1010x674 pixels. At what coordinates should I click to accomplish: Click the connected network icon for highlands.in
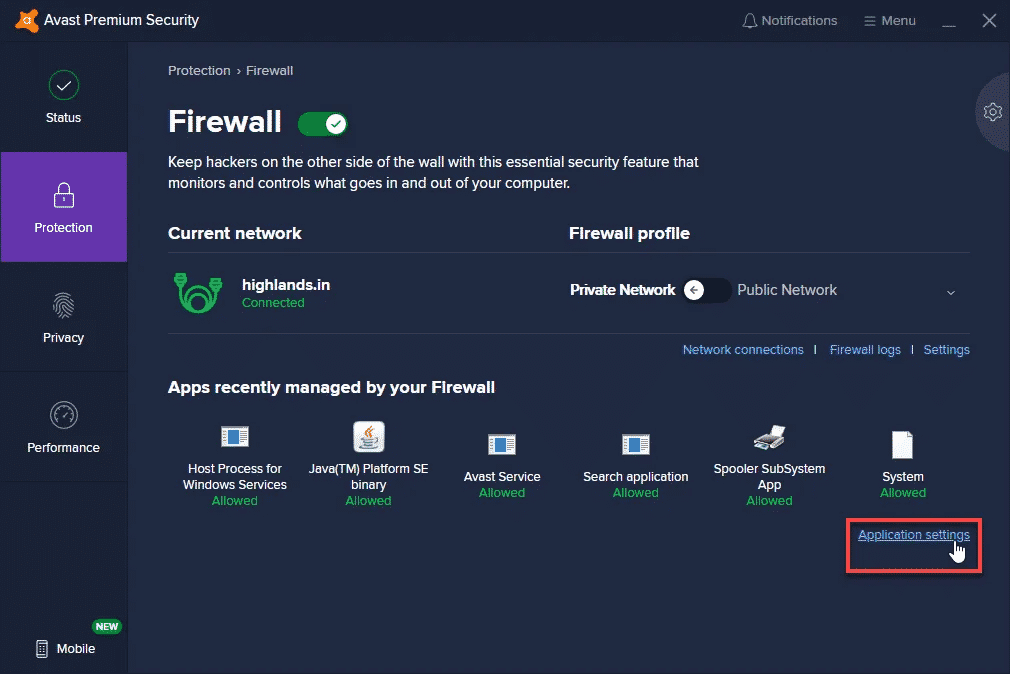(x=197, y=293)
